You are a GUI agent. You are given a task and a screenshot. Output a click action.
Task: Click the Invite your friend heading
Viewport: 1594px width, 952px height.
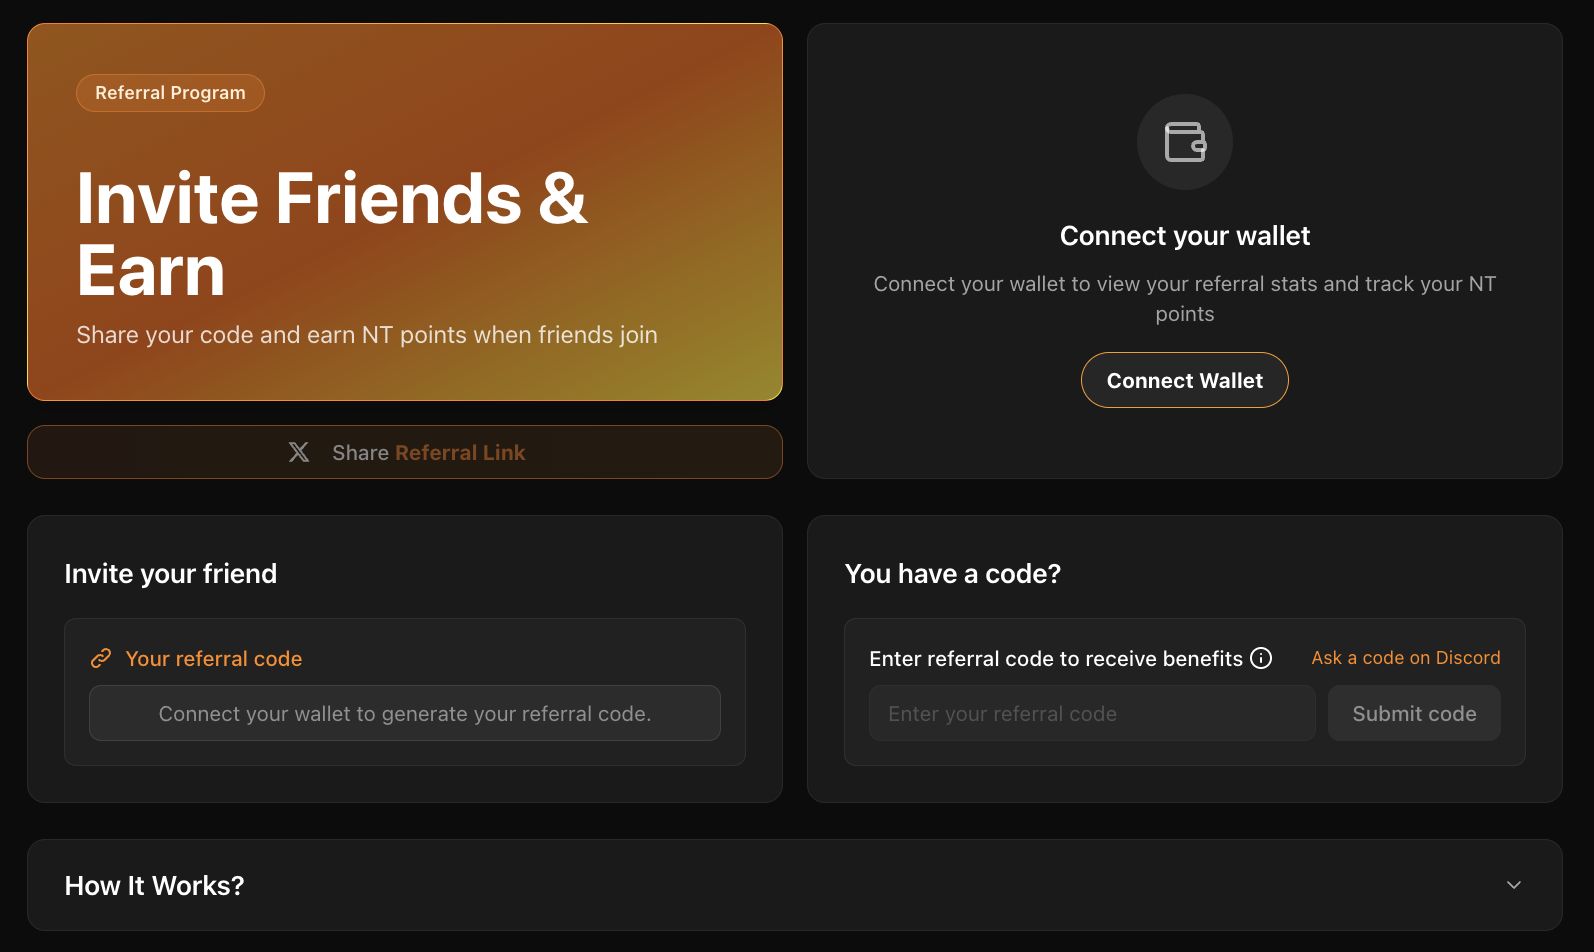[x=171, y=574]
